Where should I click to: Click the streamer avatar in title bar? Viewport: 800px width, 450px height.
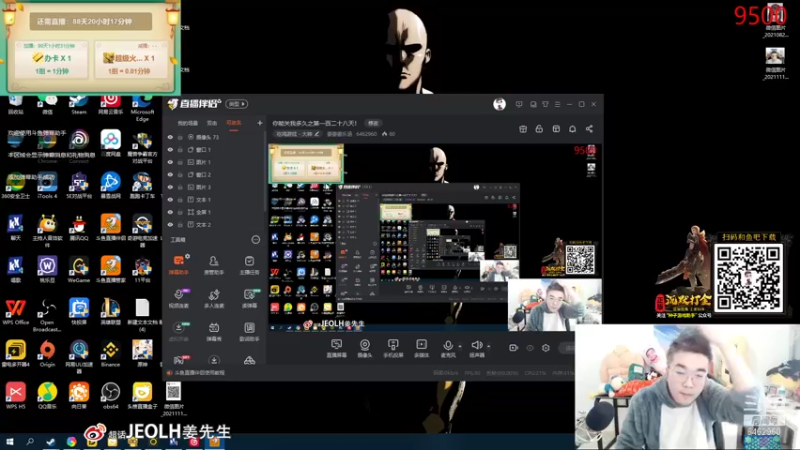pyautogui.click(x=499, y=104)
